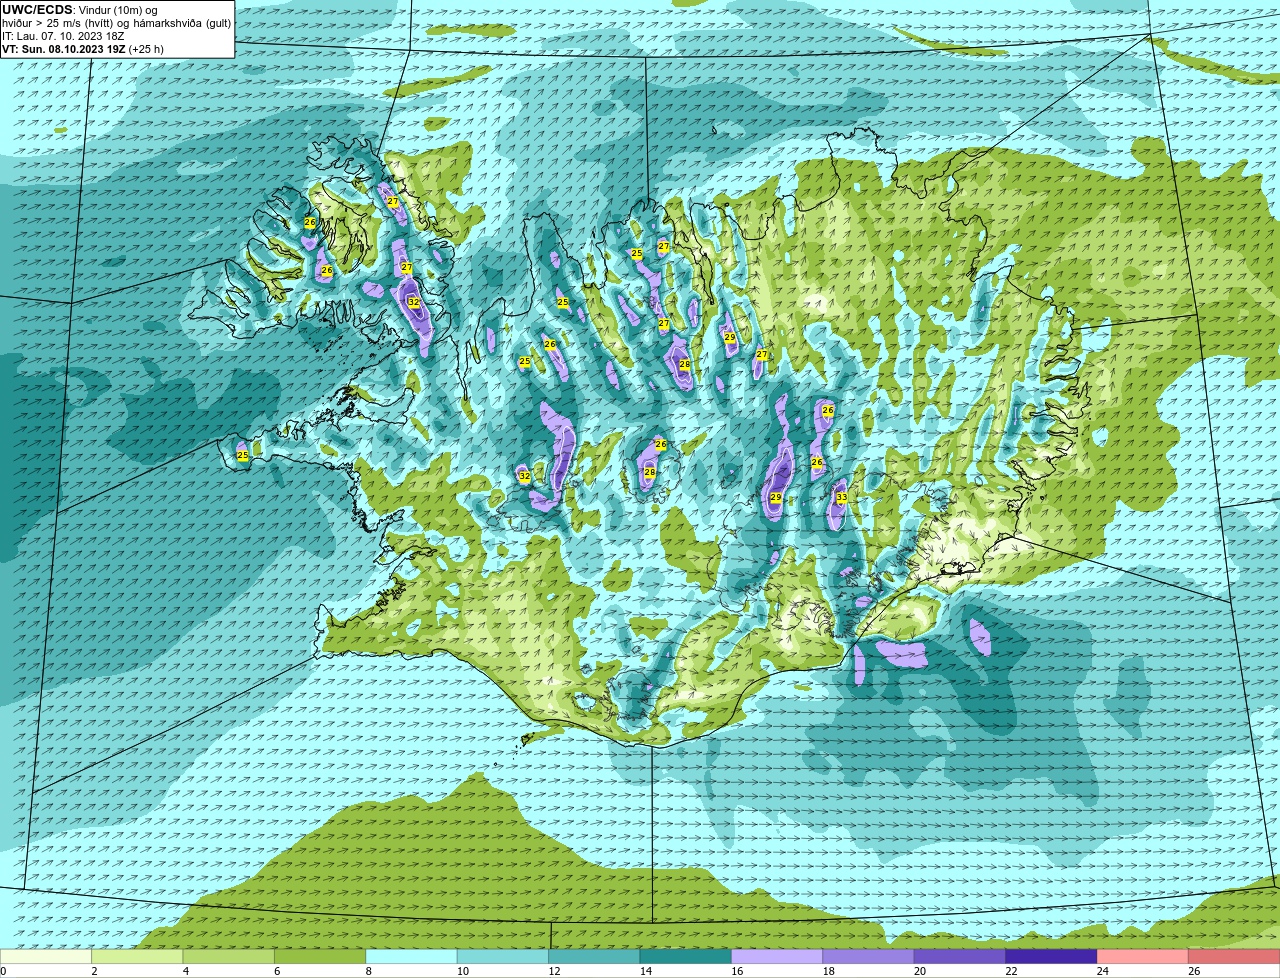Select the 2–4 m/s legend color swatch
This screenshot has height=978, width=1280.
coord(138,956)
